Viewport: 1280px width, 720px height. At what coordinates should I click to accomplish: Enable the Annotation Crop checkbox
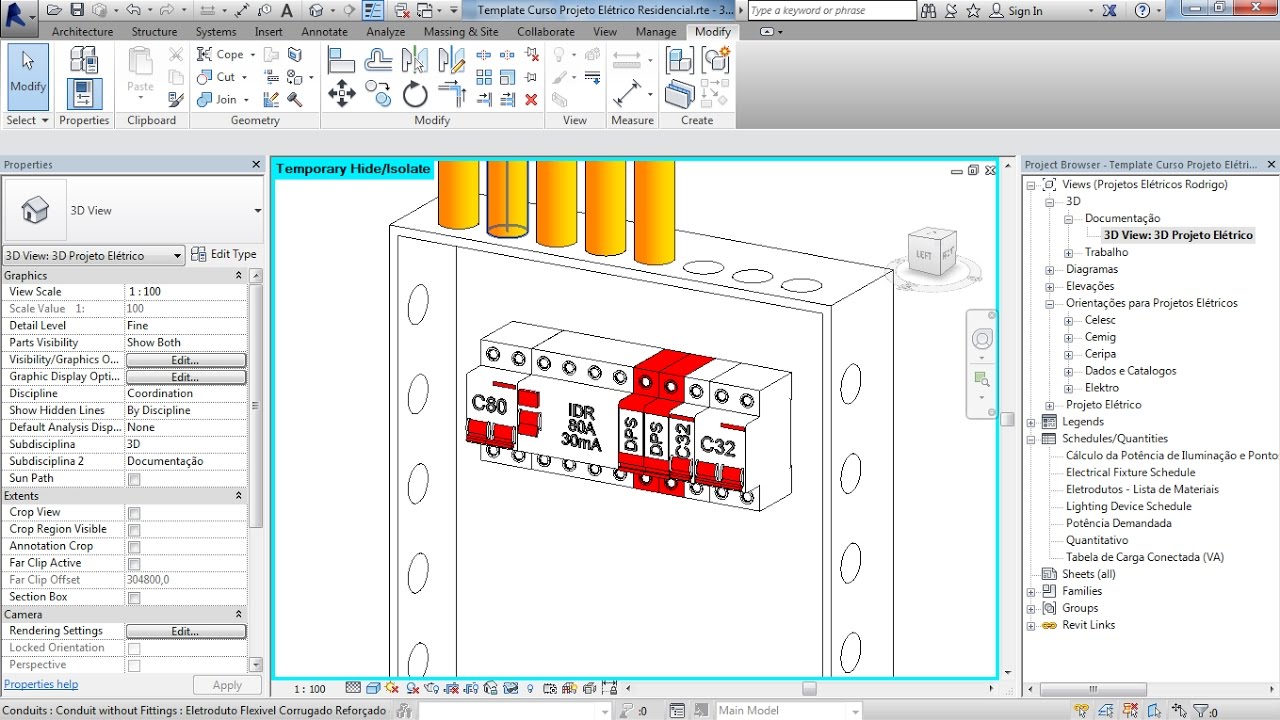click(x=134, y=547)
